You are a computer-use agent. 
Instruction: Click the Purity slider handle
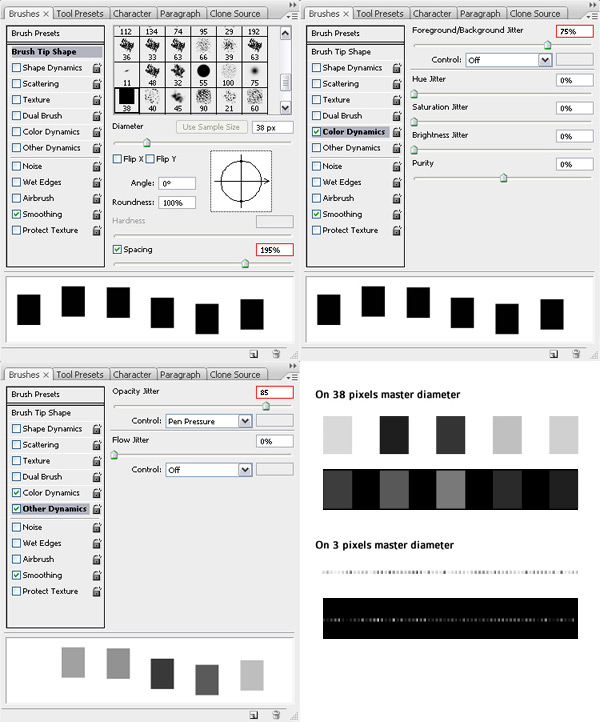pyautogui.click(x=503, y=178)
